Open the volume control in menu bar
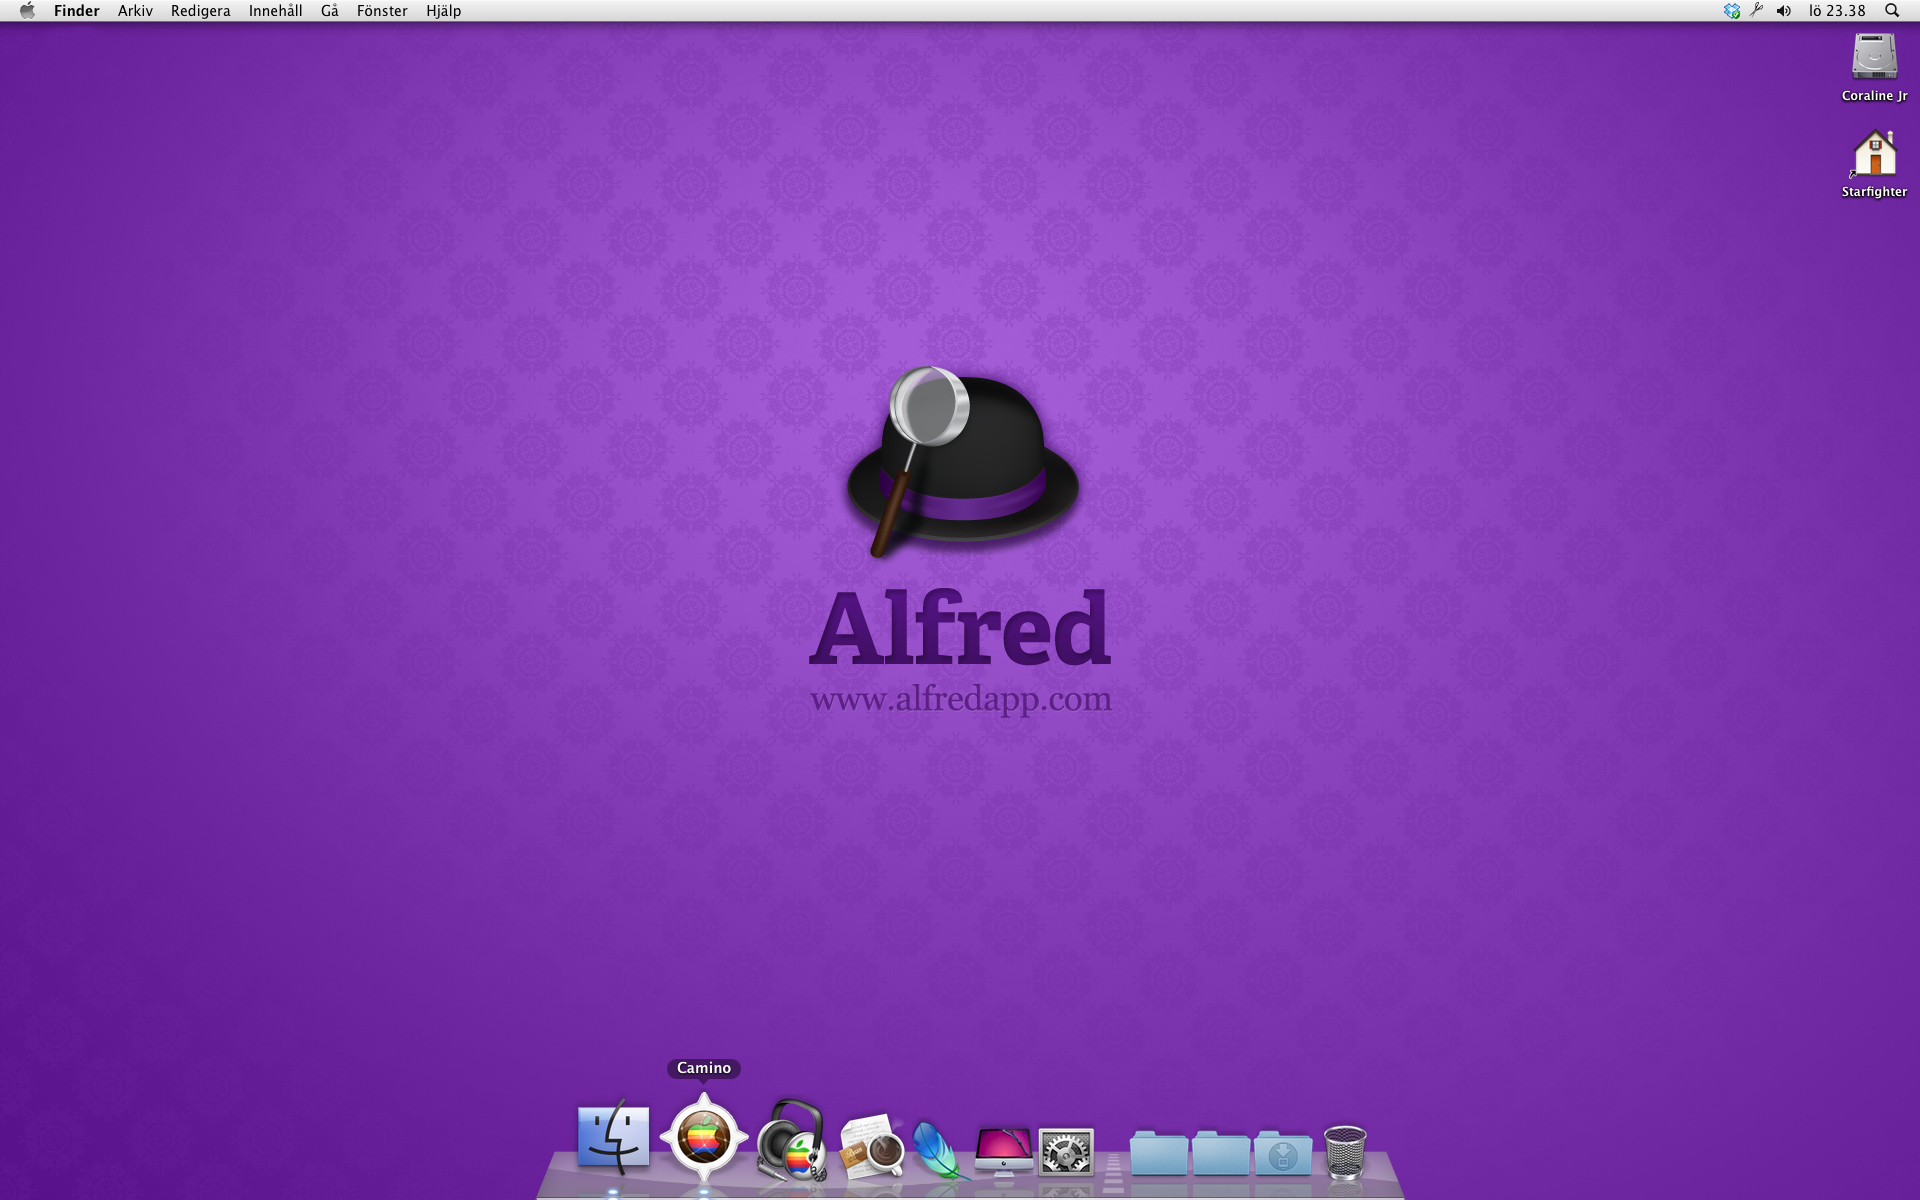This screenshot has width=1920, height=1200. click(1784, 11)
